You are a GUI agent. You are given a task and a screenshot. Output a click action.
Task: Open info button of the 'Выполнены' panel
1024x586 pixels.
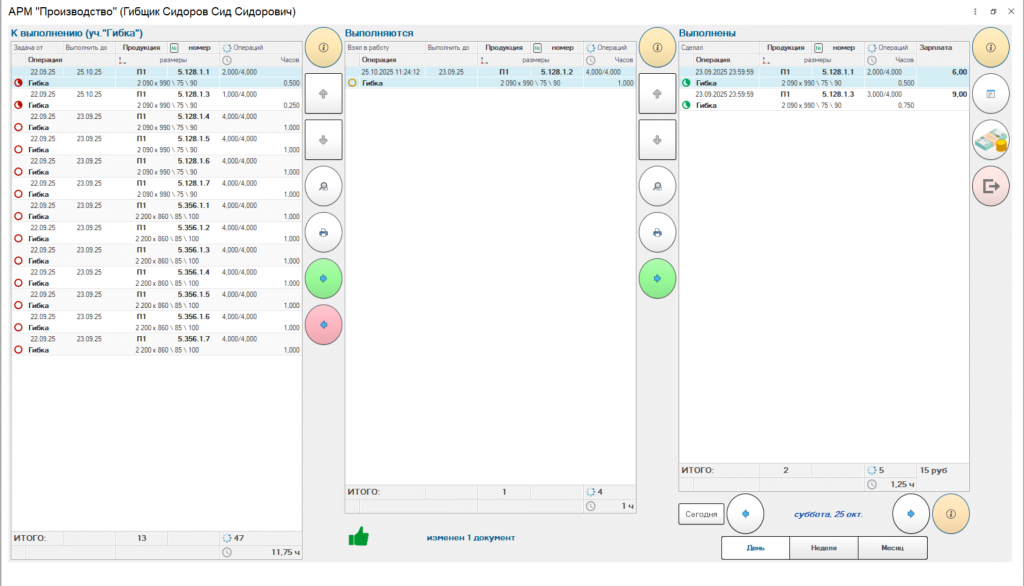pos(991,48)
